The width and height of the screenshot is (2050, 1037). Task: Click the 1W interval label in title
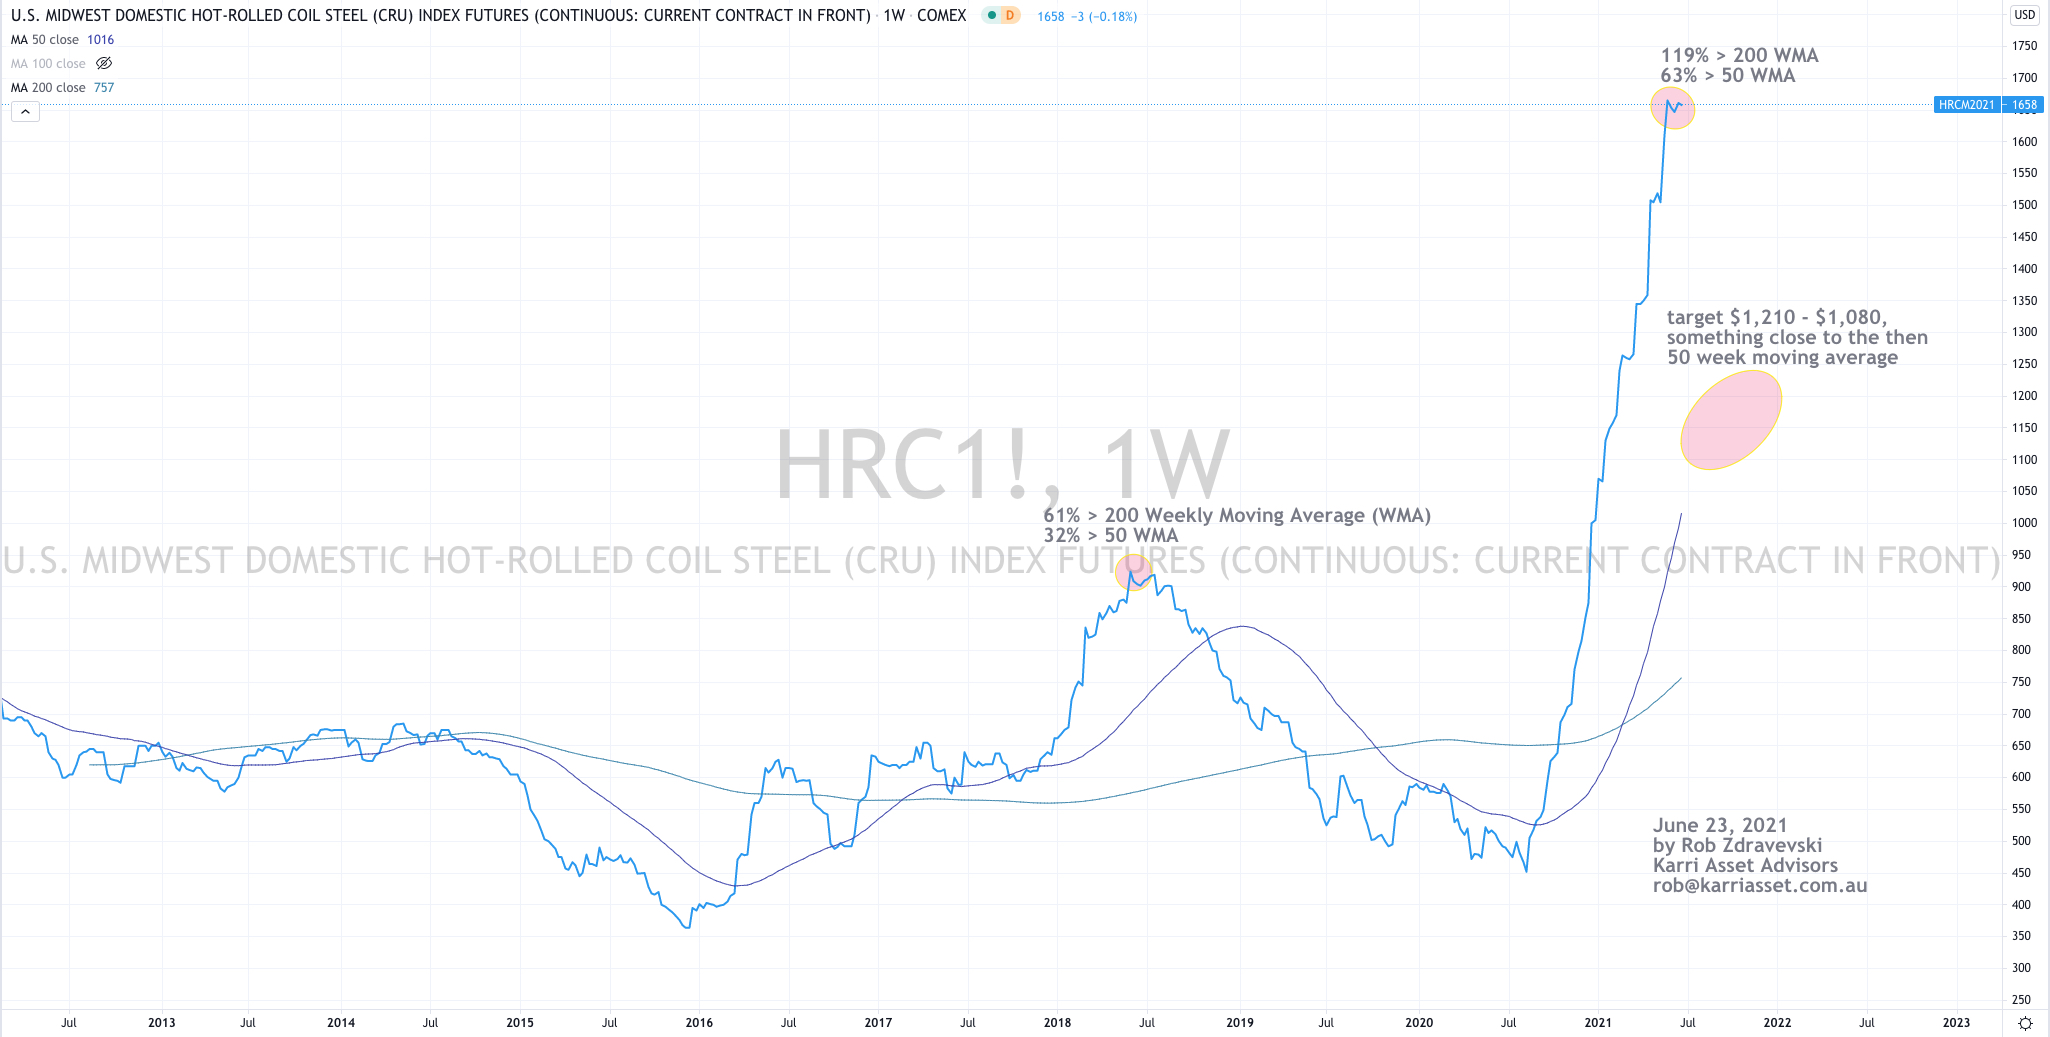pos(894,16)
